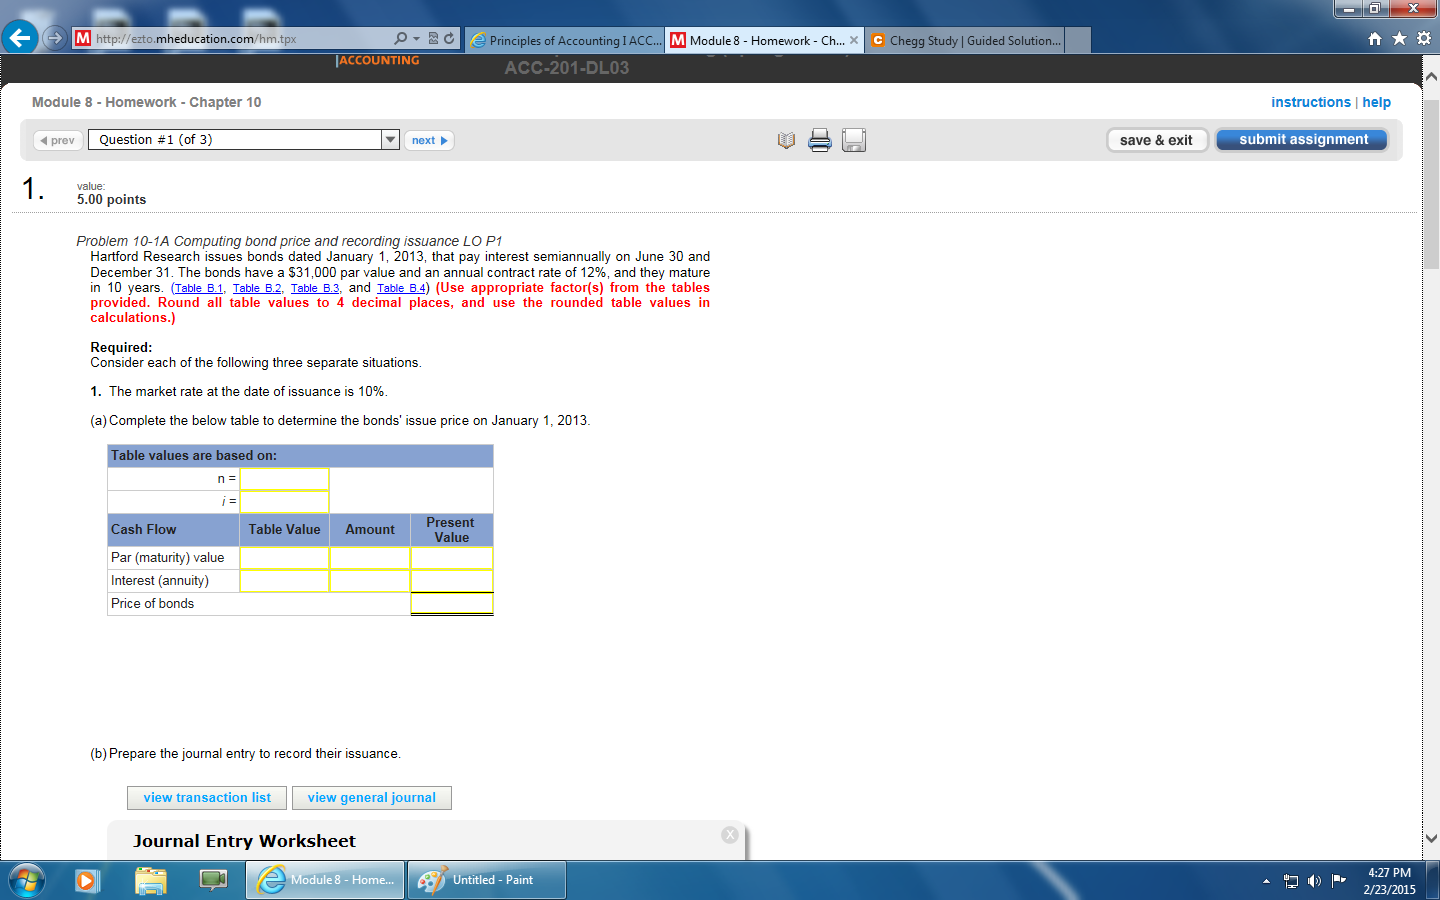
Task: Click the Action Center flag tray icon
Action: [x=1338, y=880]
